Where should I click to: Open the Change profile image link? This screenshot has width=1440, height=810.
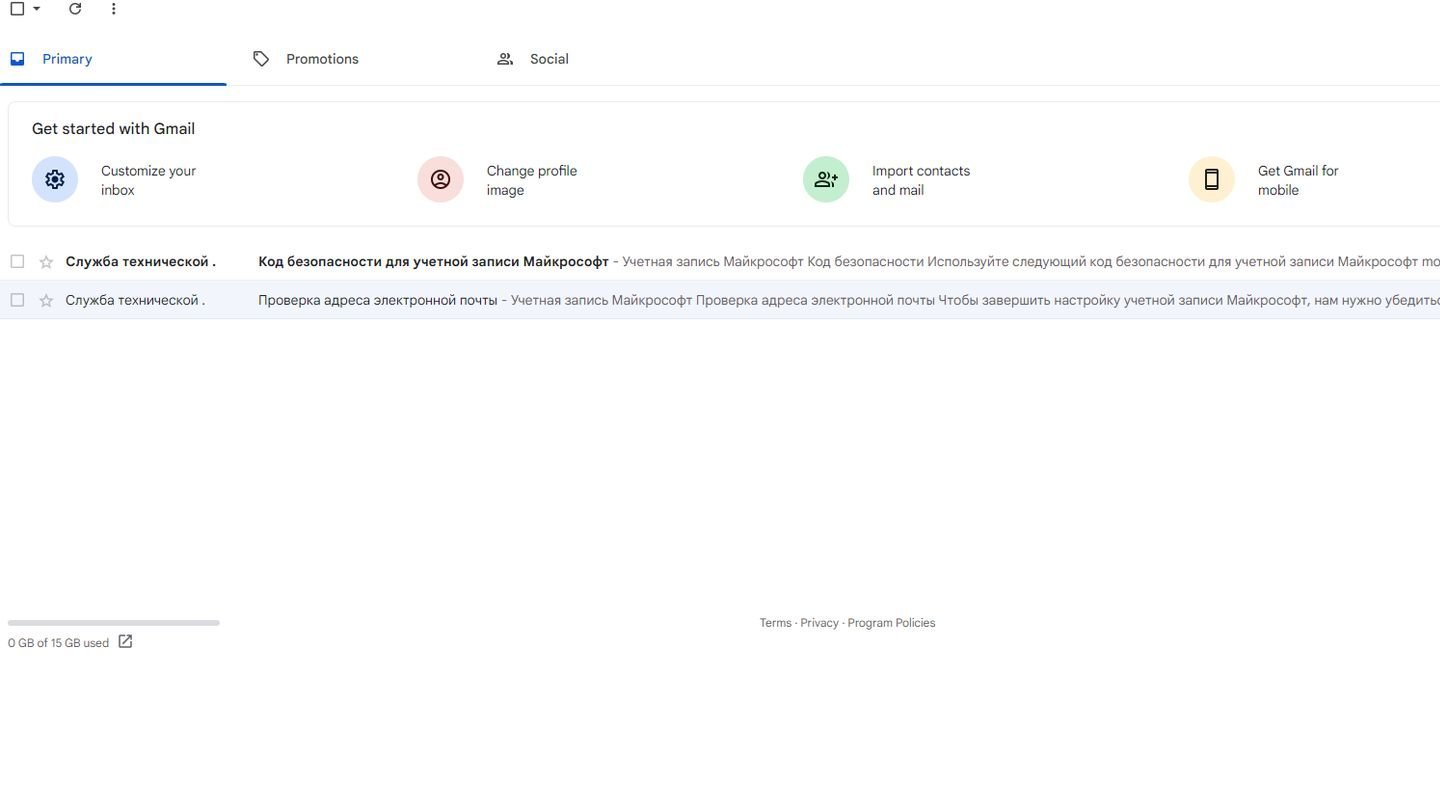[531, 180]
